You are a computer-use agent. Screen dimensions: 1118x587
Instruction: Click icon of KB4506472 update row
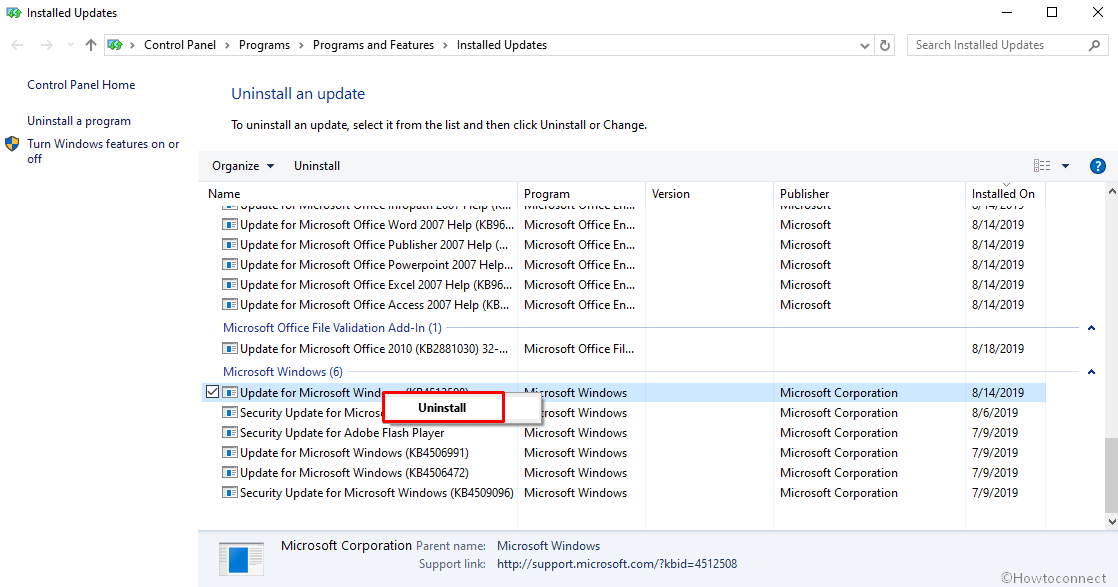[230, 473]
